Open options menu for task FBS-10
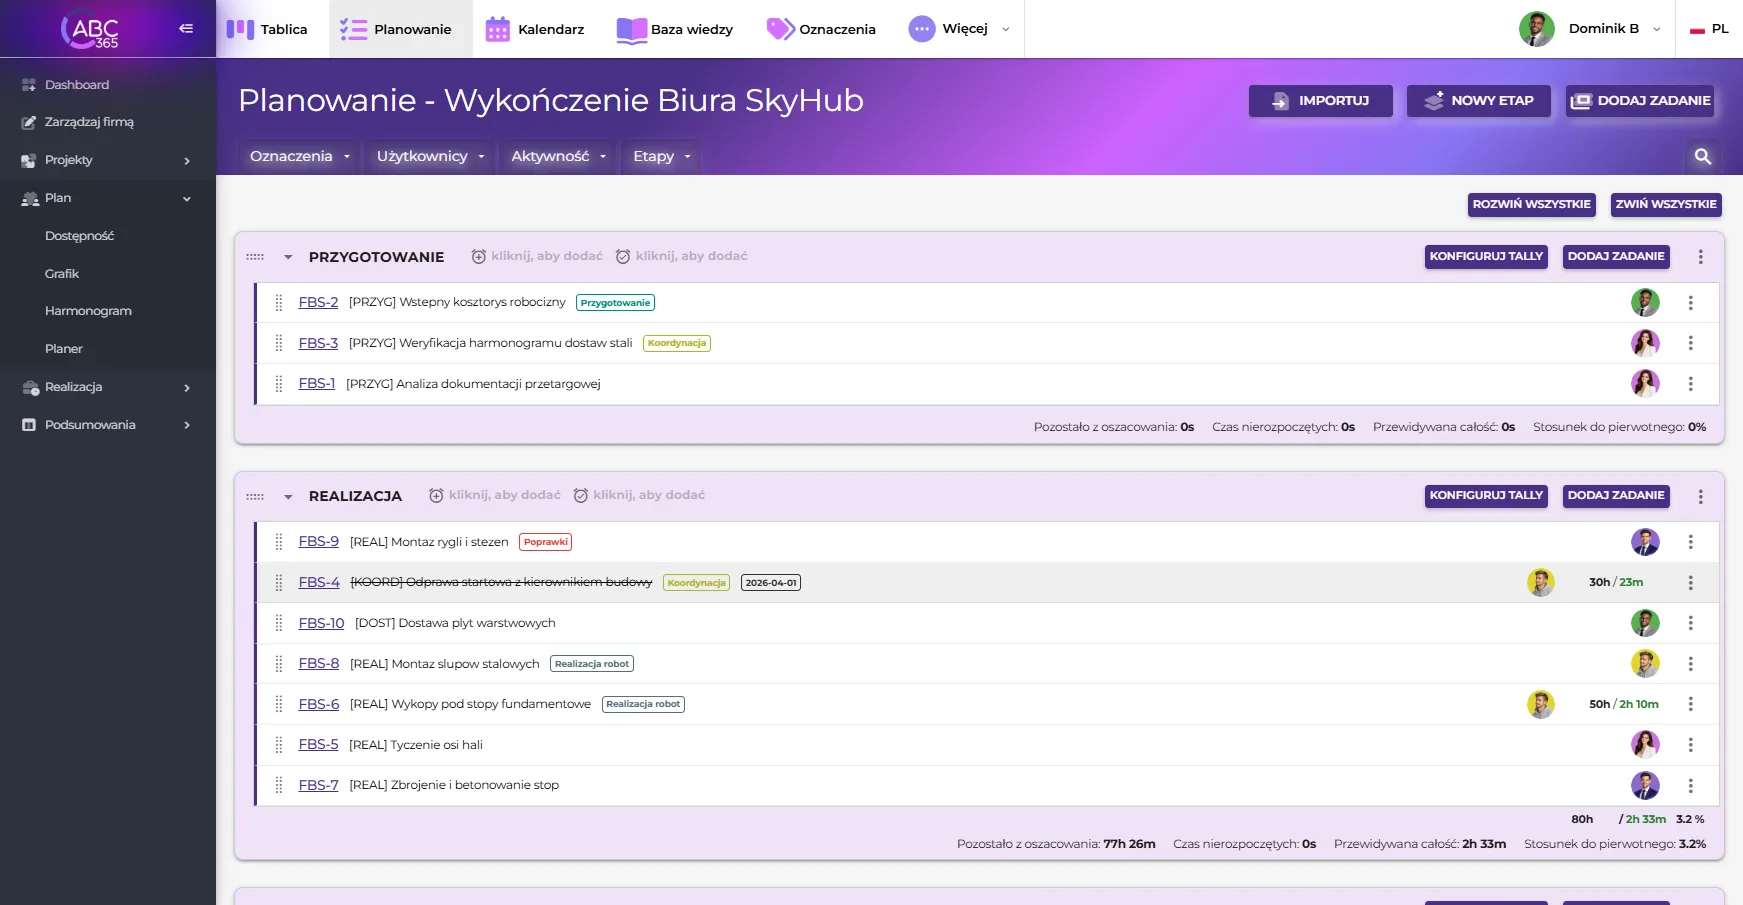The height and width of the screenshot is (905, 1743). [1691, 623]
